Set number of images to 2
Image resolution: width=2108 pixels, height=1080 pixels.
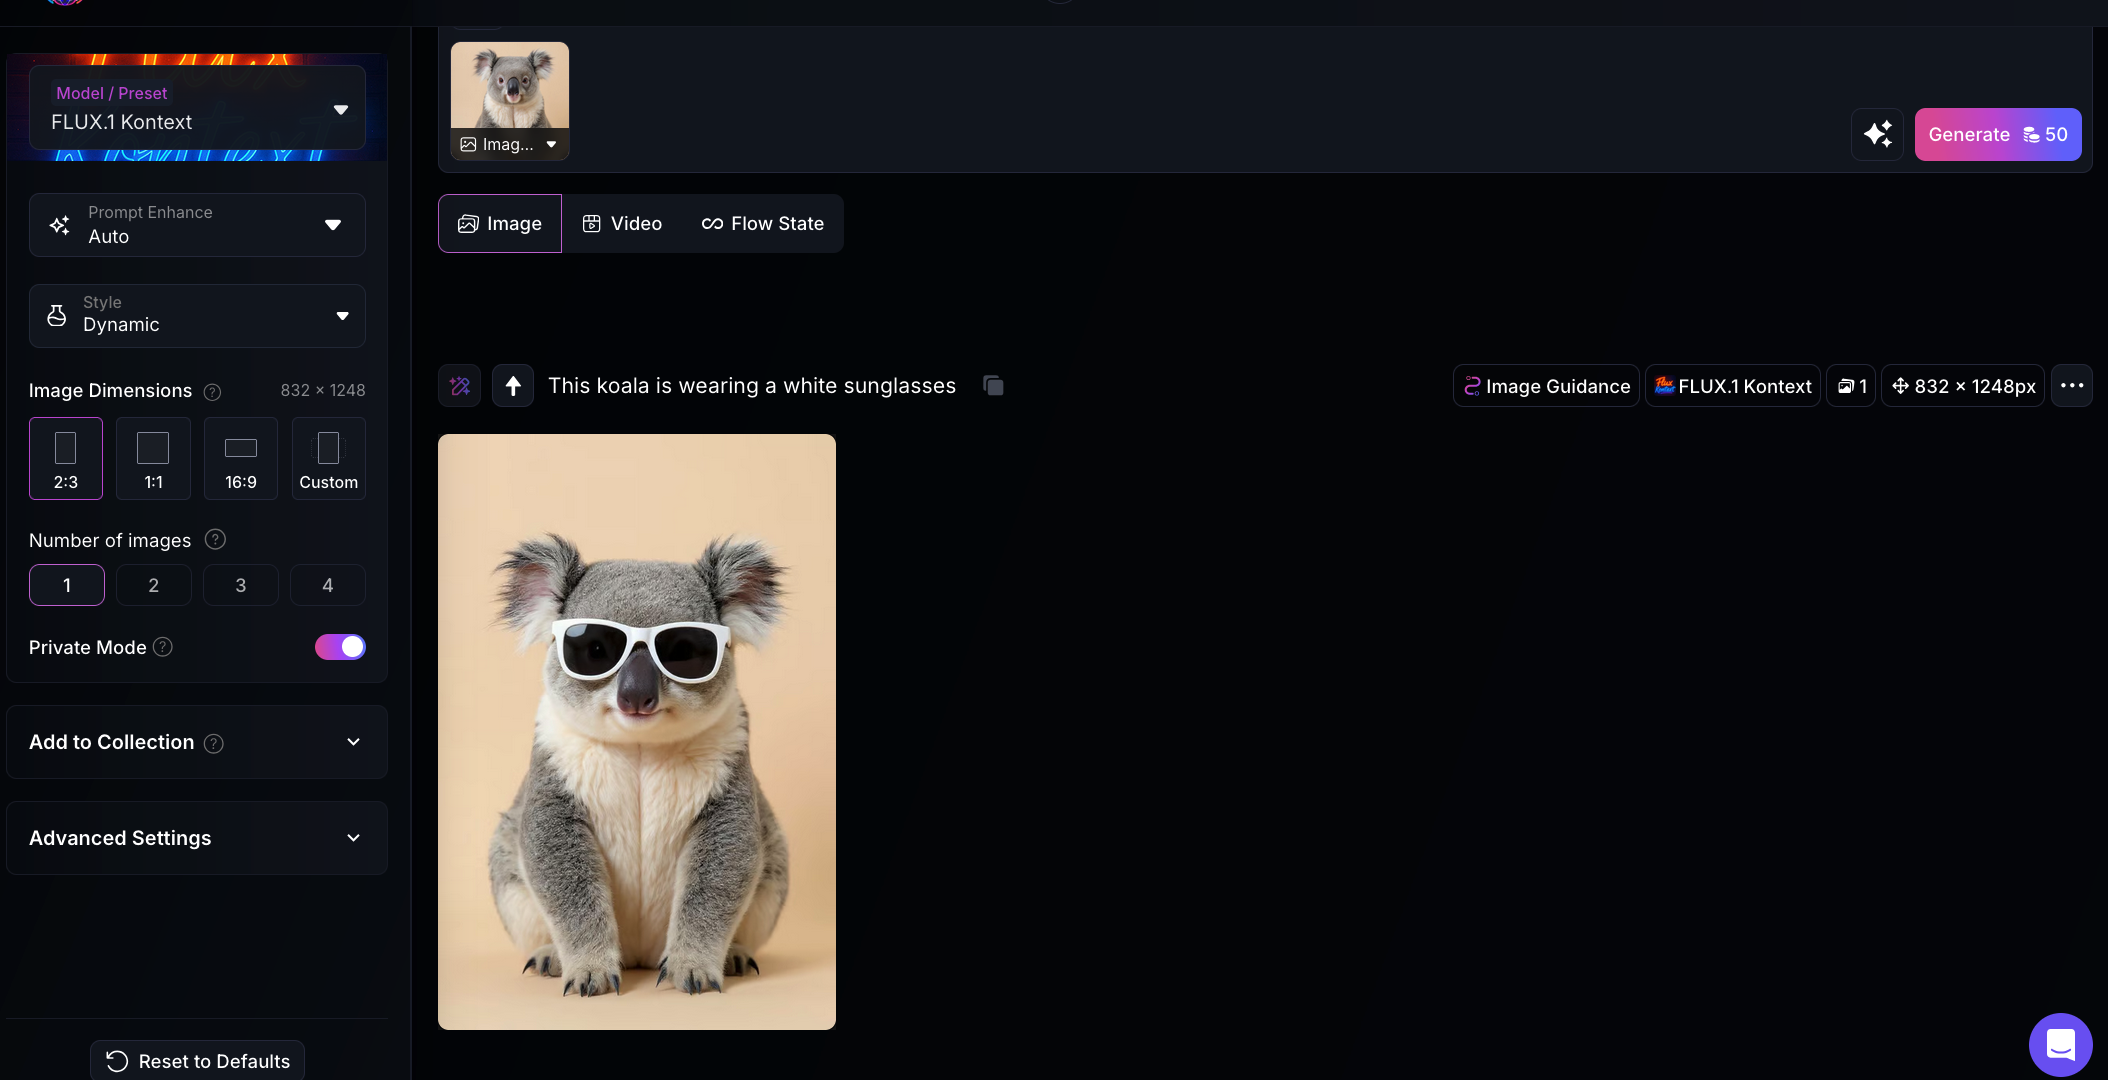pos(154,585)
